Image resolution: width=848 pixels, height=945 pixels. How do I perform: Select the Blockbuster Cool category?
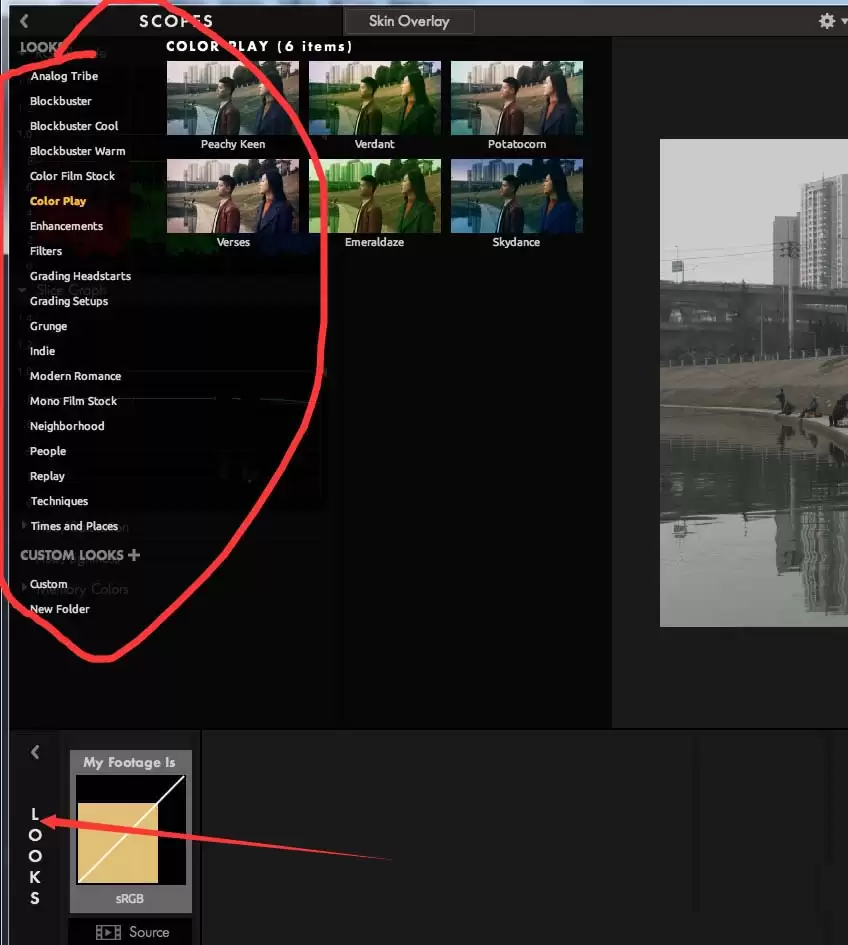(x=74, y=126)
